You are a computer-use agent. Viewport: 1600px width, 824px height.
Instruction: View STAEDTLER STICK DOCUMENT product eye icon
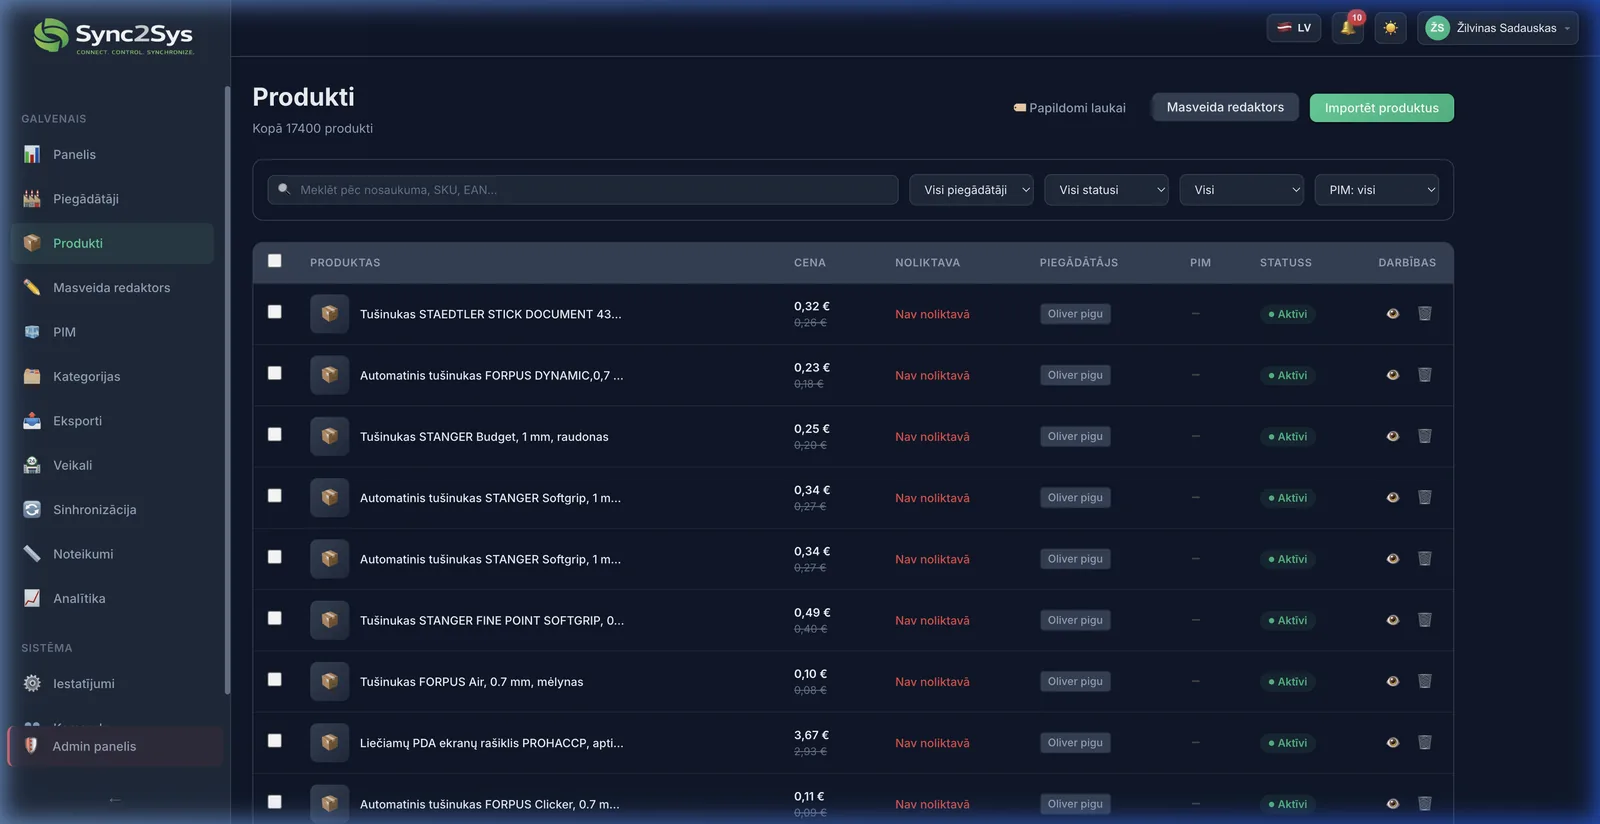coord(1393,314)
